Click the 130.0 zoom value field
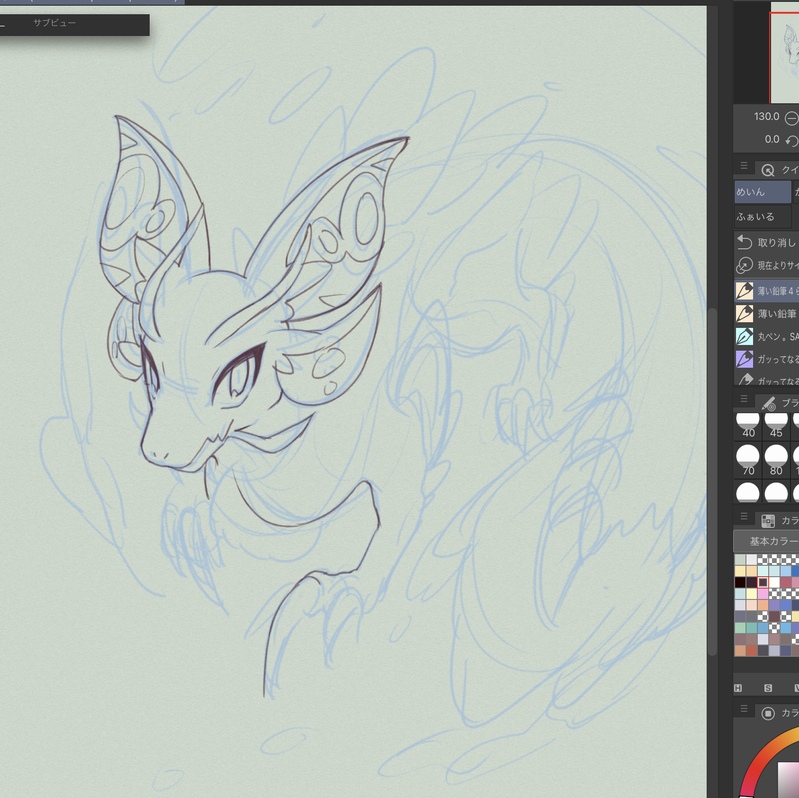This screenshot has width=799, height=798. coord(766,117)
